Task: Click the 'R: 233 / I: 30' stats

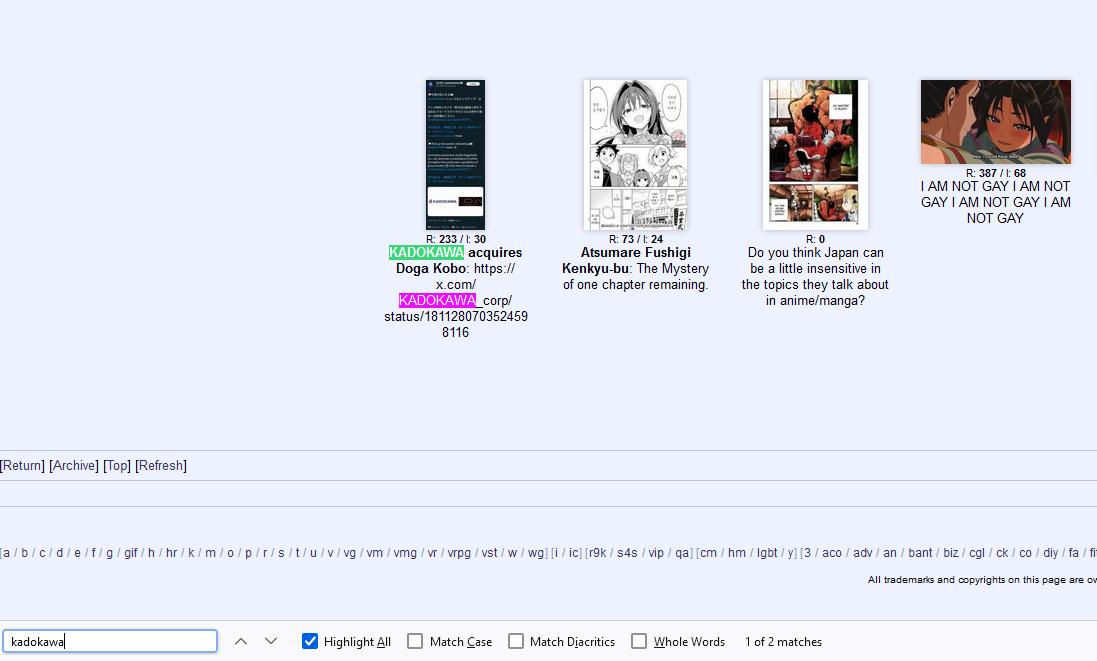Action: coord(455,239)
